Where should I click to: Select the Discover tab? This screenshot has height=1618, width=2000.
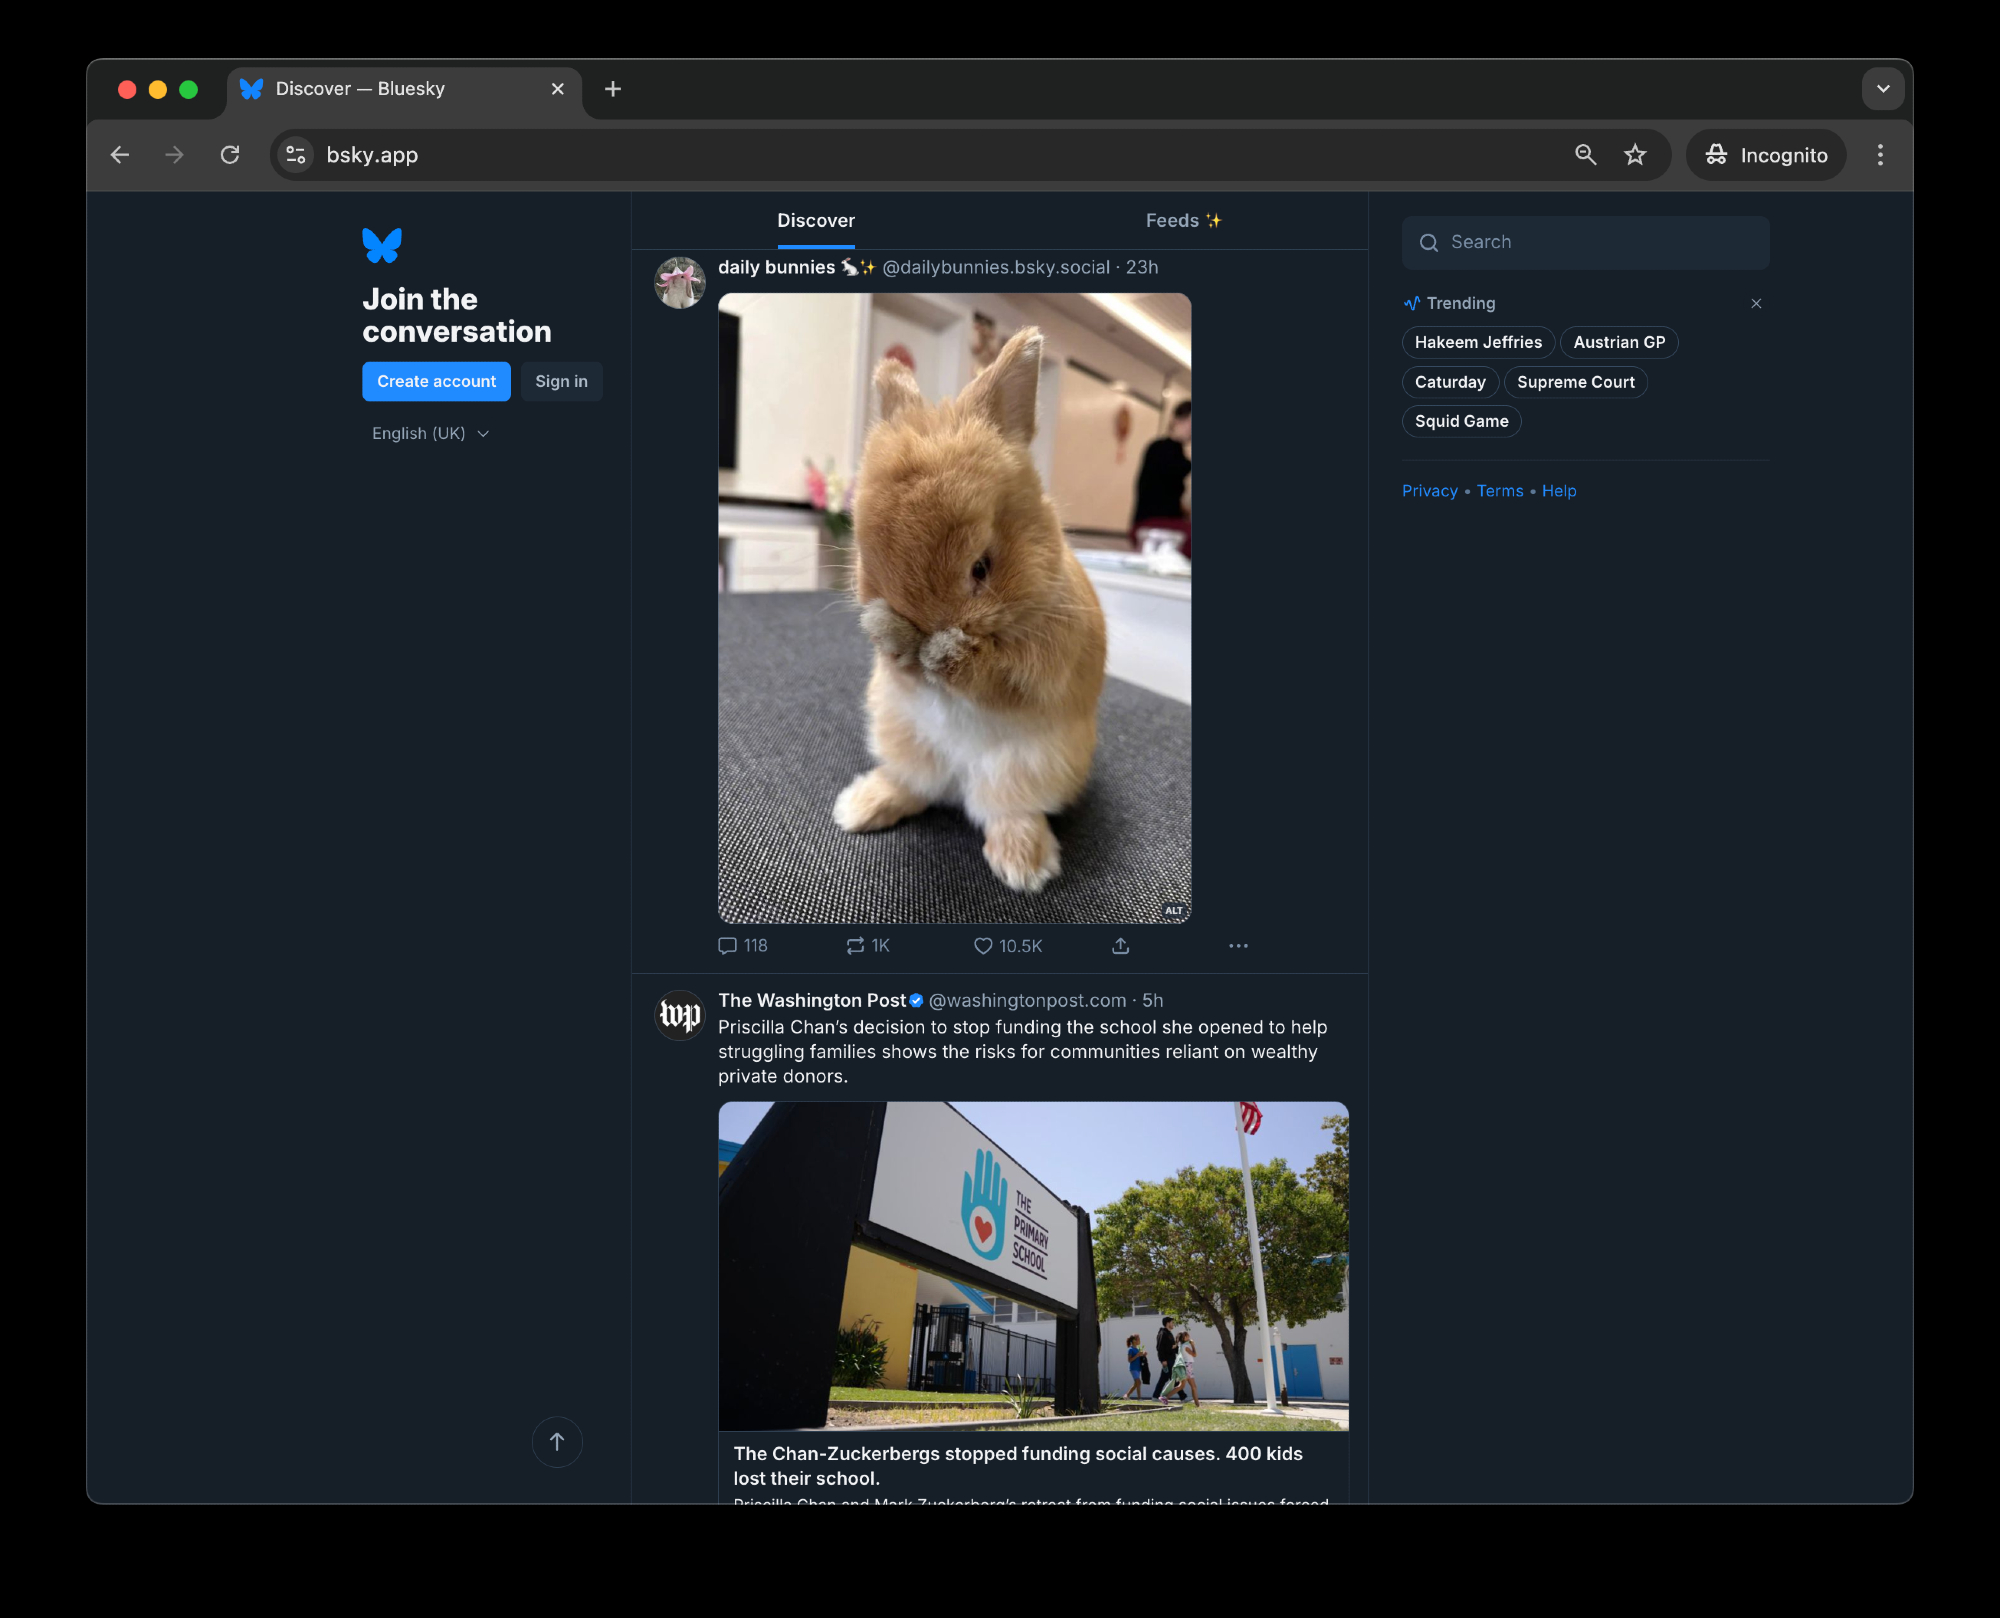(x=816, y=221)
